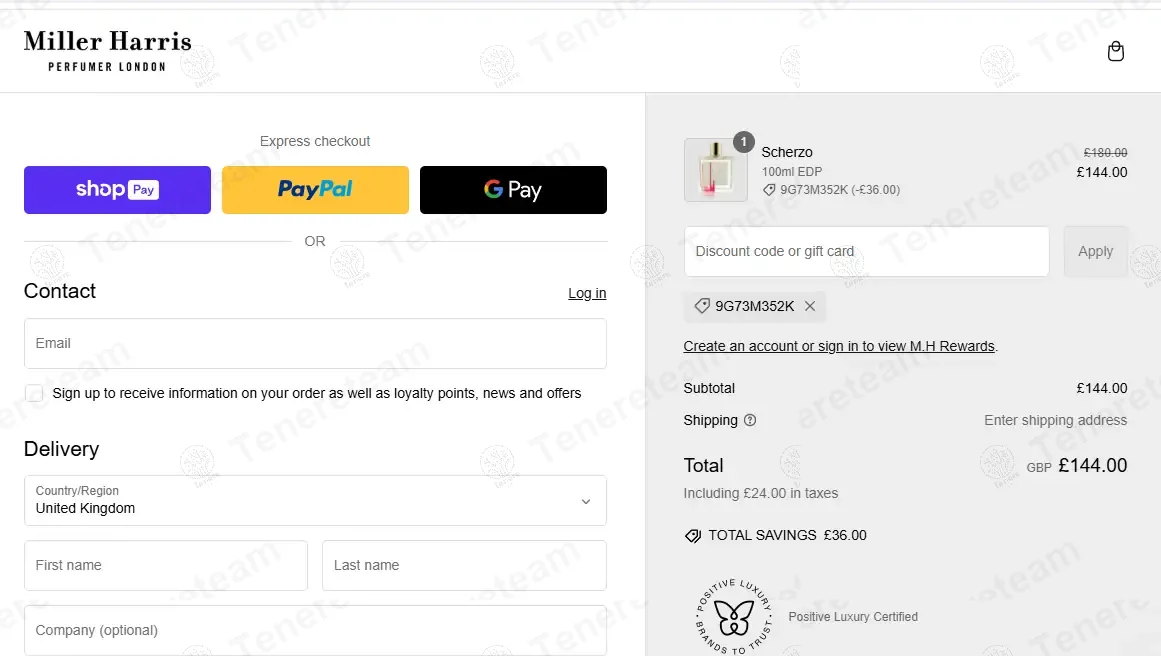Click the shipping help question mark icon

[x=750, y=421]
